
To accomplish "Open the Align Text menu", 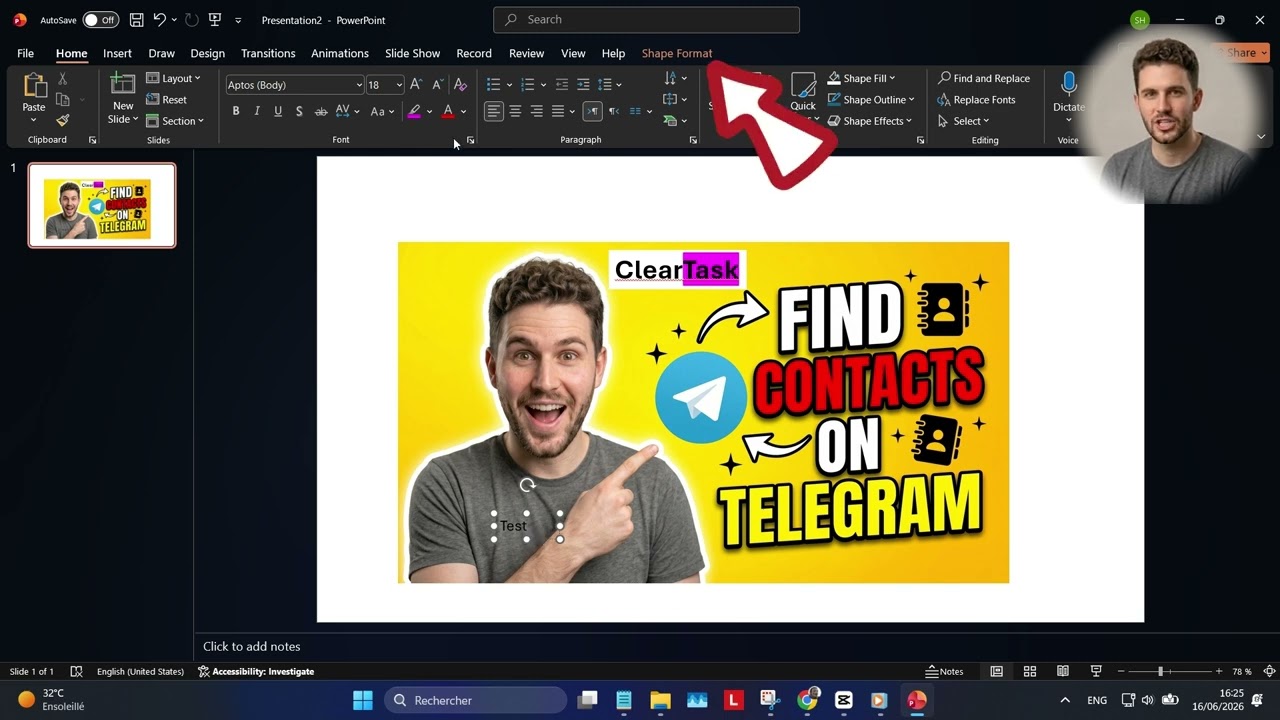I will pos(675,100).
